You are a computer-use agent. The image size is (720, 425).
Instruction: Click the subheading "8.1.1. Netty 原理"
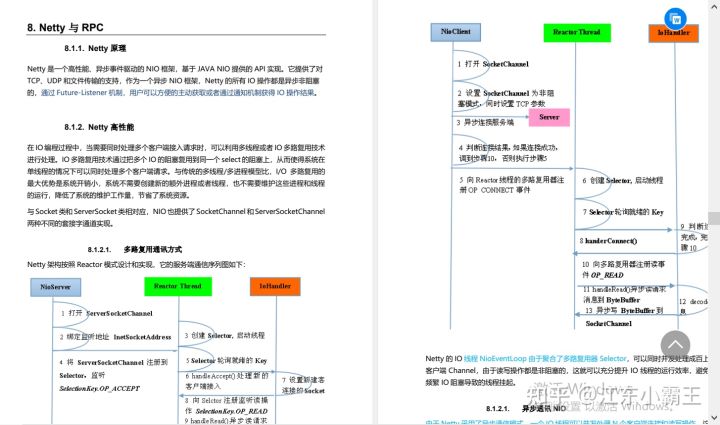tap(95, 48)
